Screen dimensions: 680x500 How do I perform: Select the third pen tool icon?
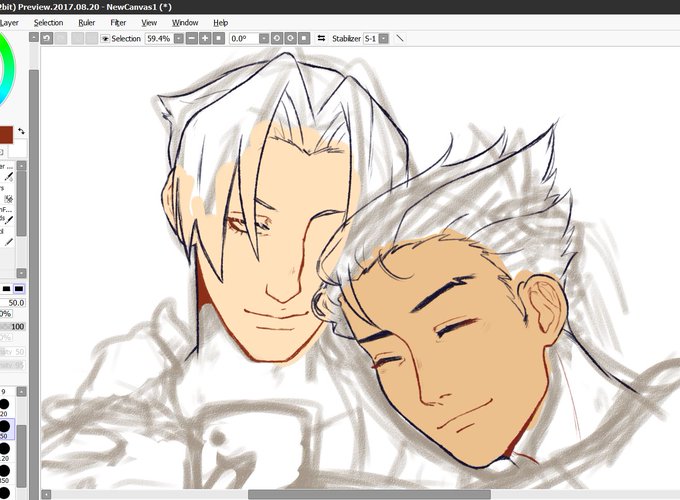point(8,220)
